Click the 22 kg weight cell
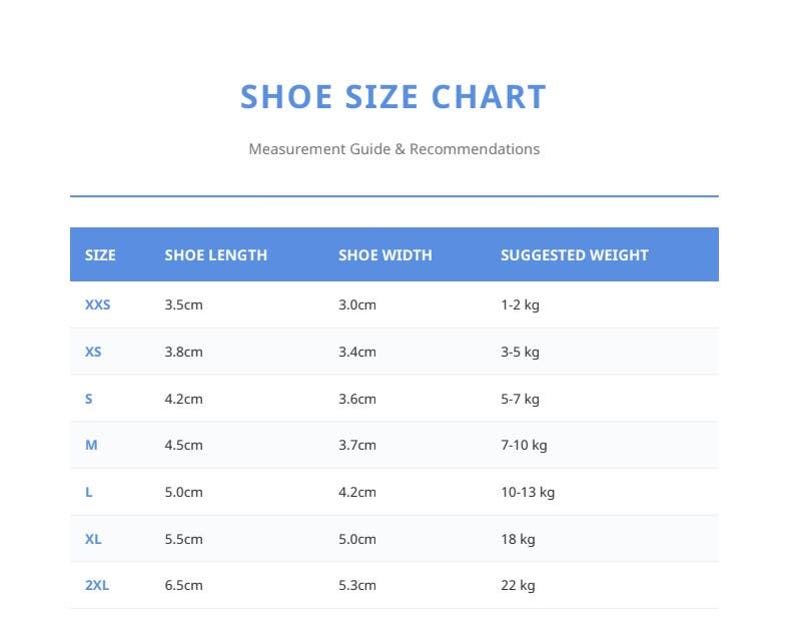 (518, 585)
